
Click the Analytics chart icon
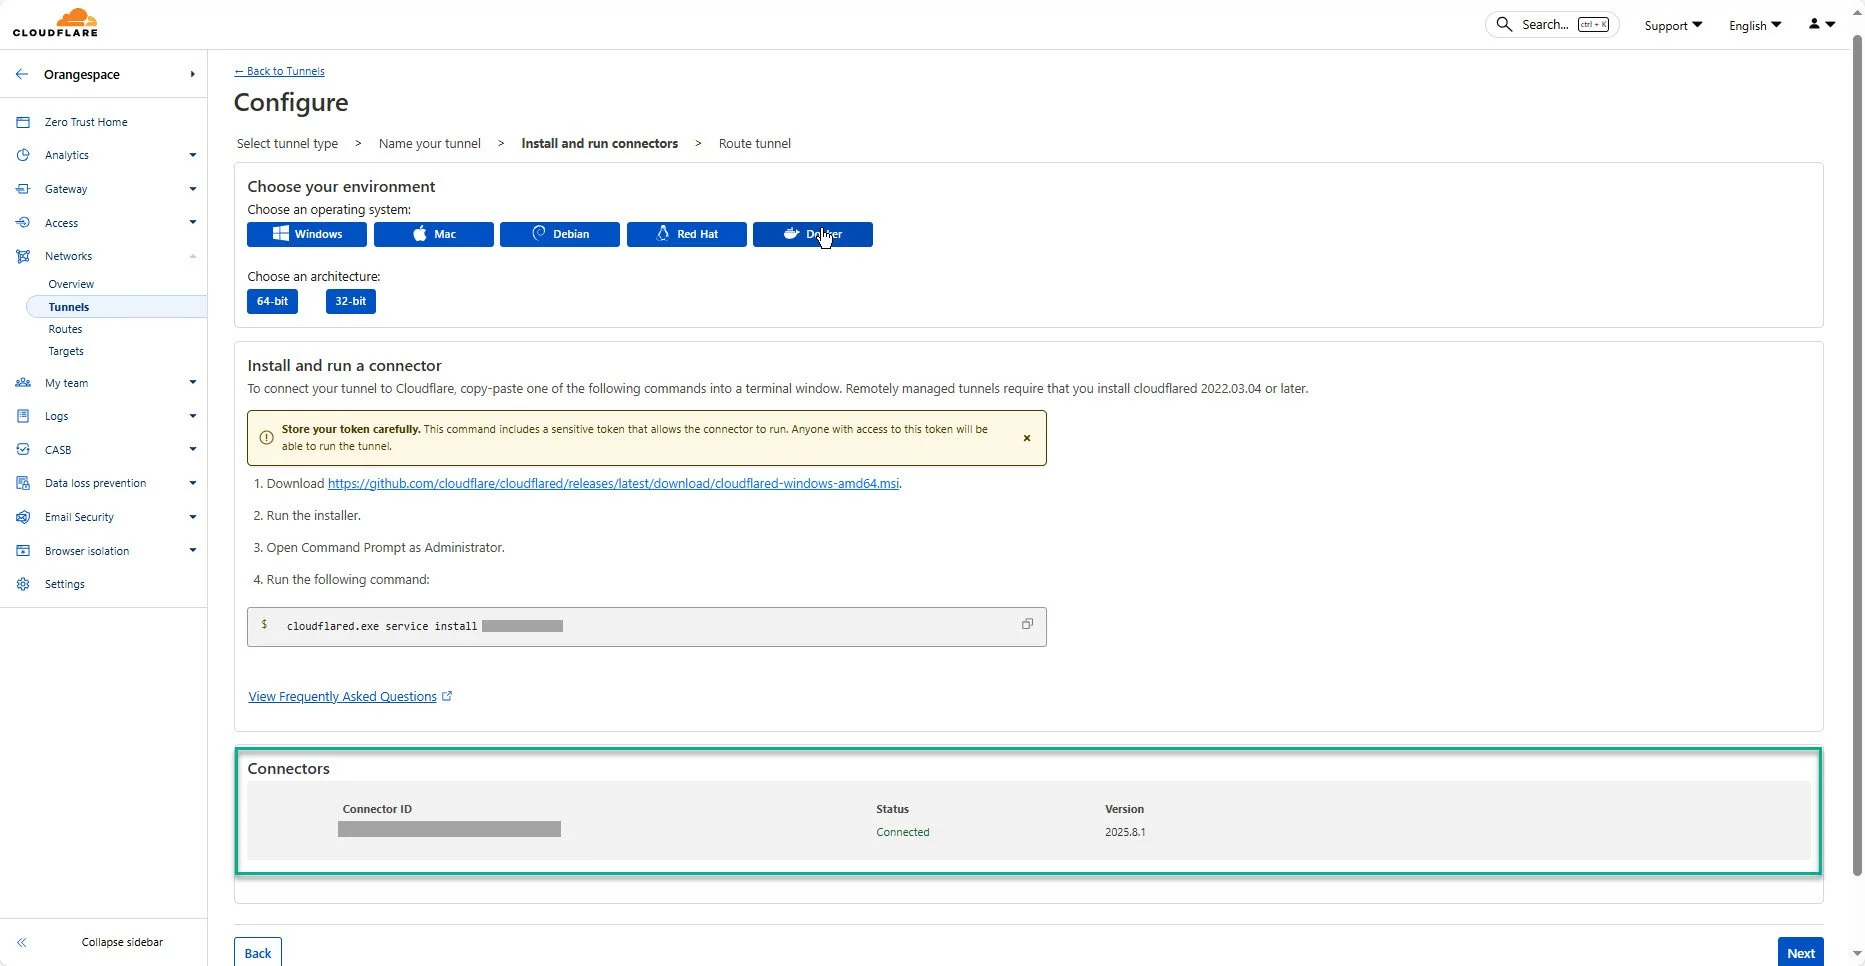(x=23, y=155)
